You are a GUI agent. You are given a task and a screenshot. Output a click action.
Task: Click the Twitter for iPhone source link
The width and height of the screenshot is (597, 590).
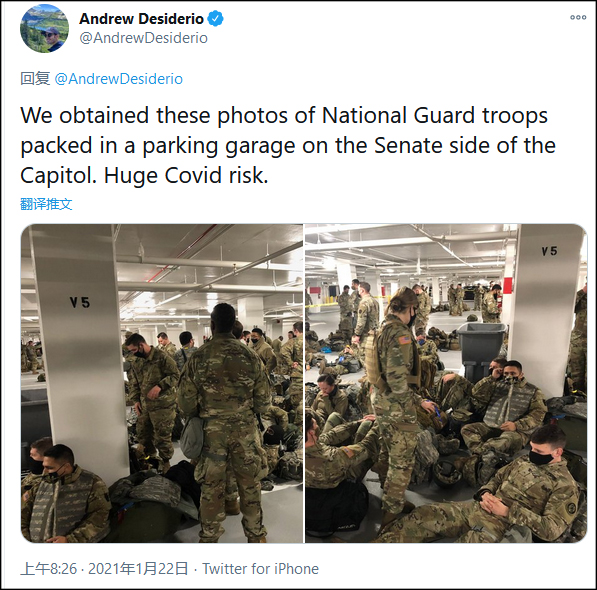260,569
